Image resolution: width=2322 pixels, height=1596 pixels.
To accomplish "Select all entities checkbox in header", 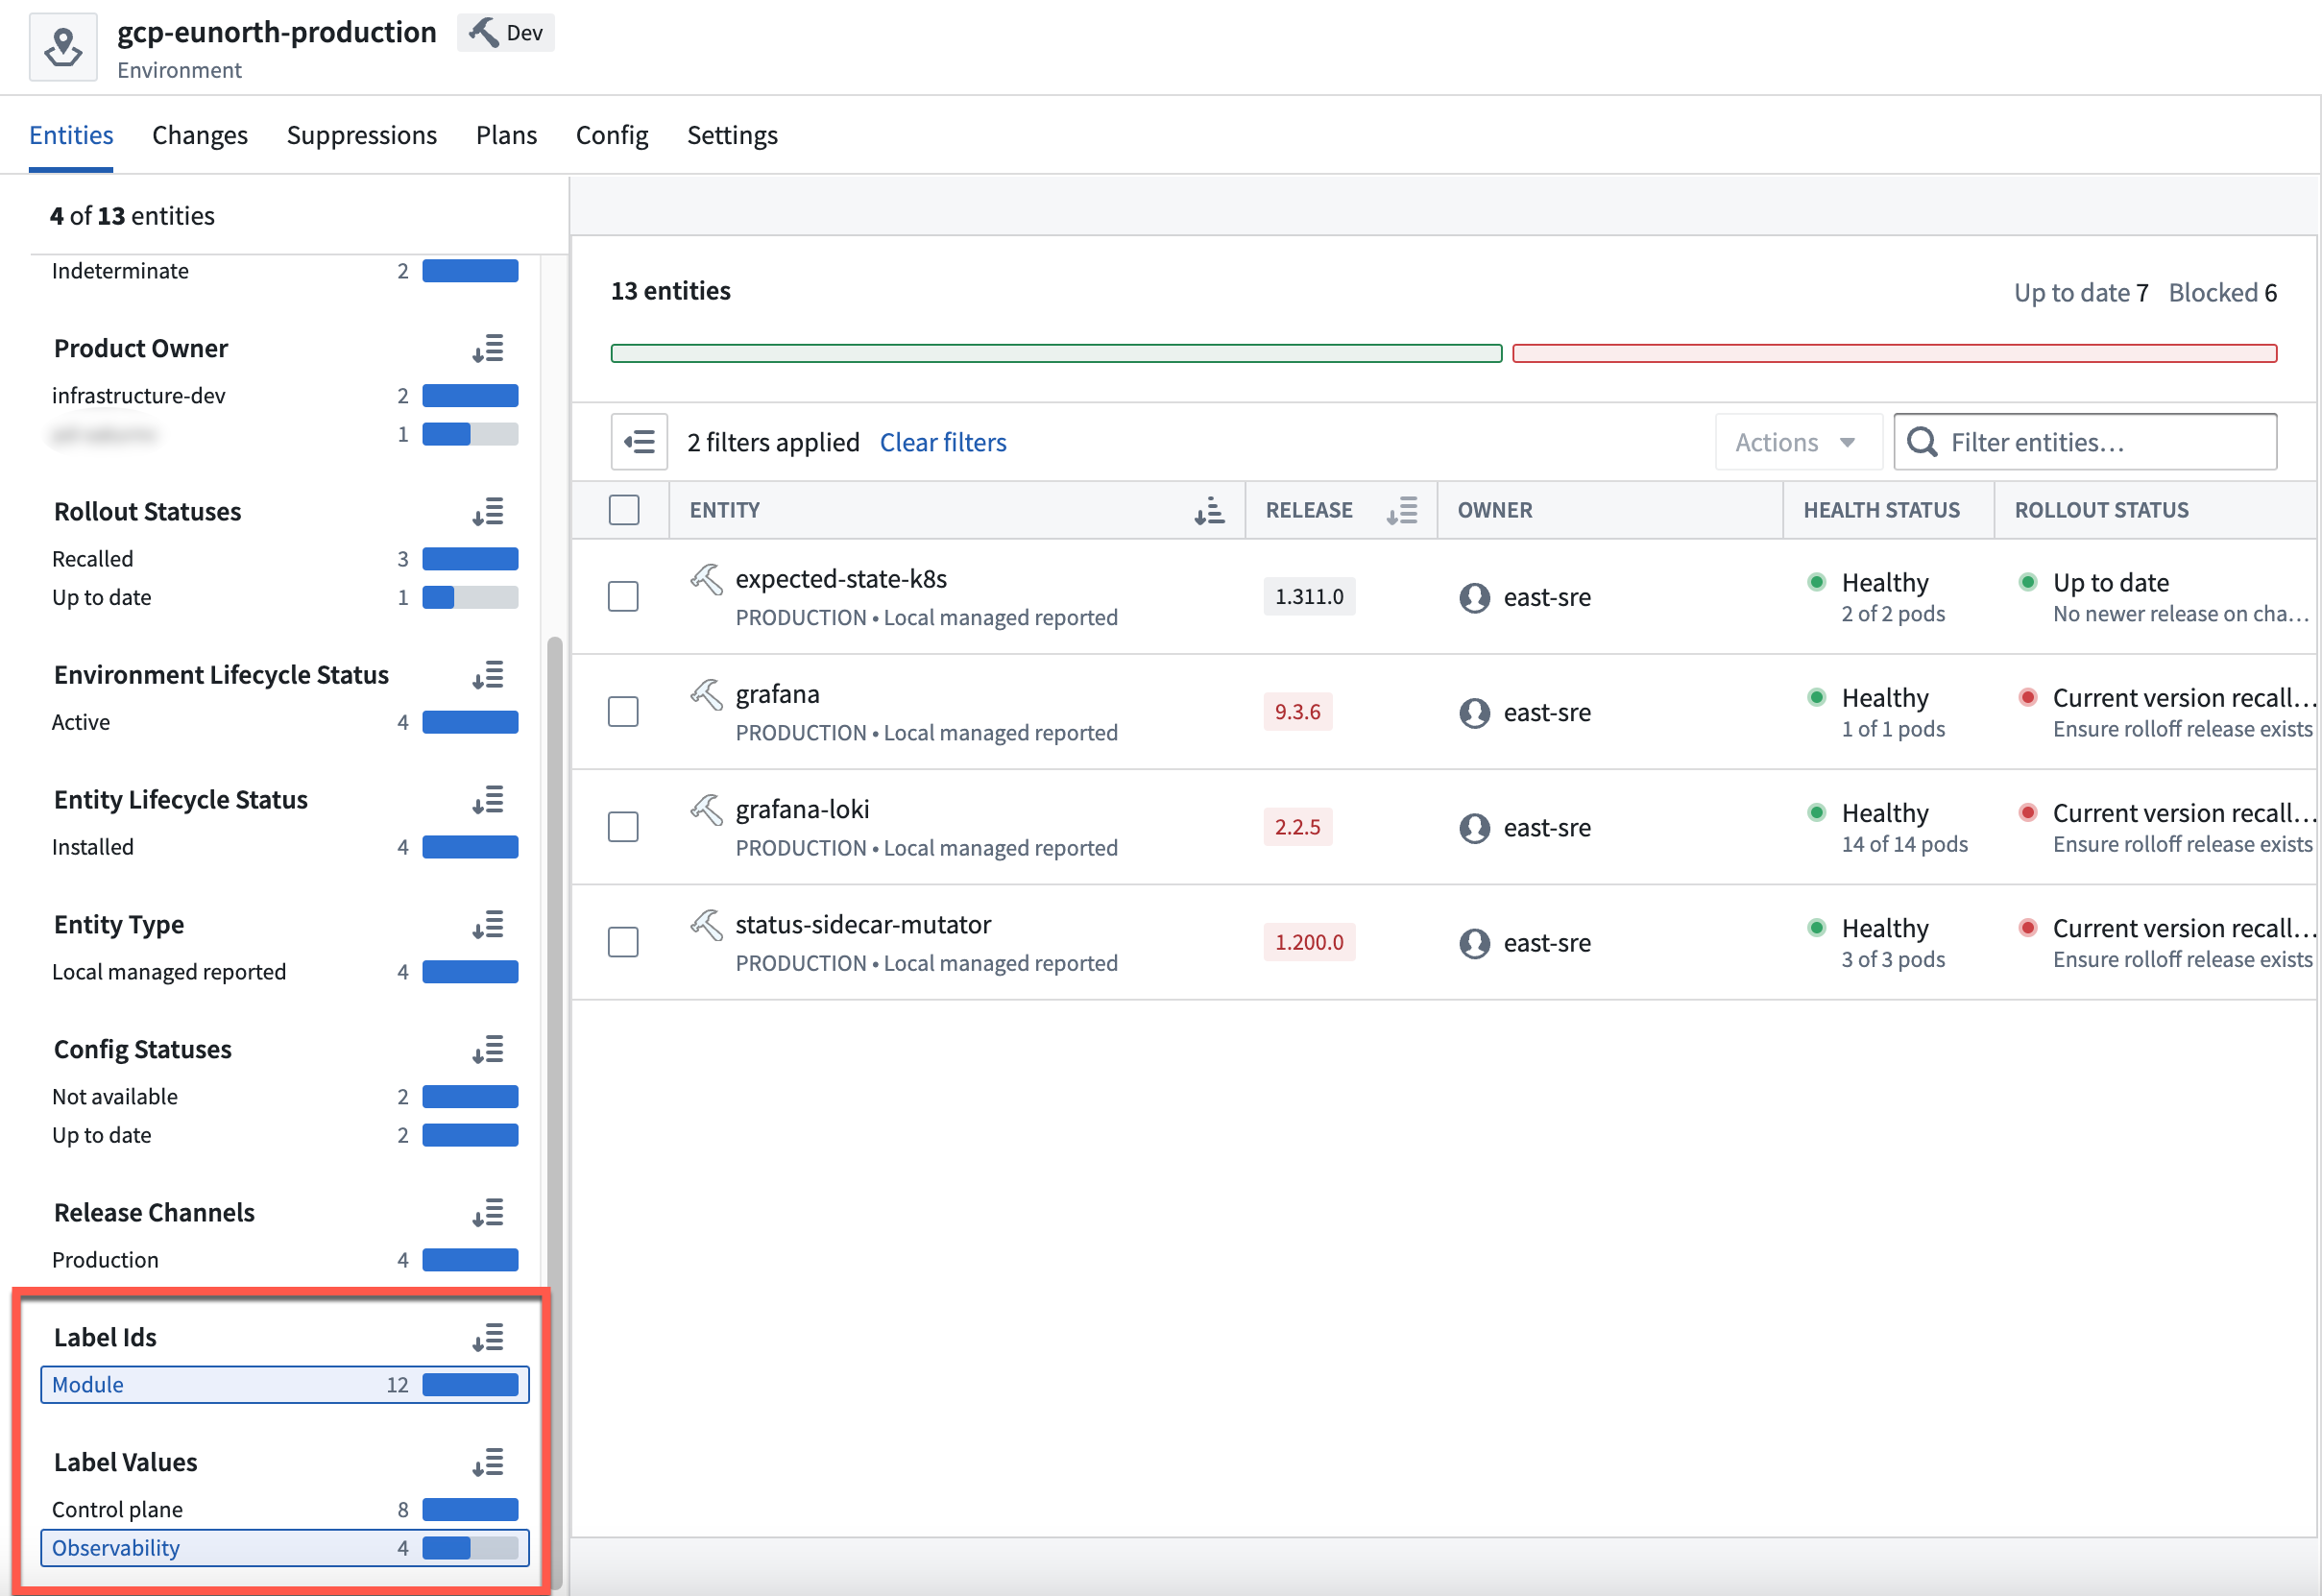I will (624, 510).
